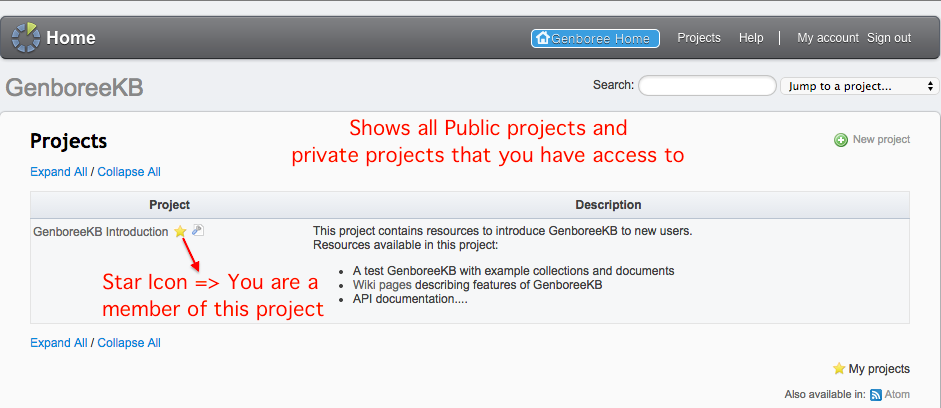Image resolution: width=941 pixels, height=408 pixels.
Task: Click the Genboree Home button
Action: (595, 38)
